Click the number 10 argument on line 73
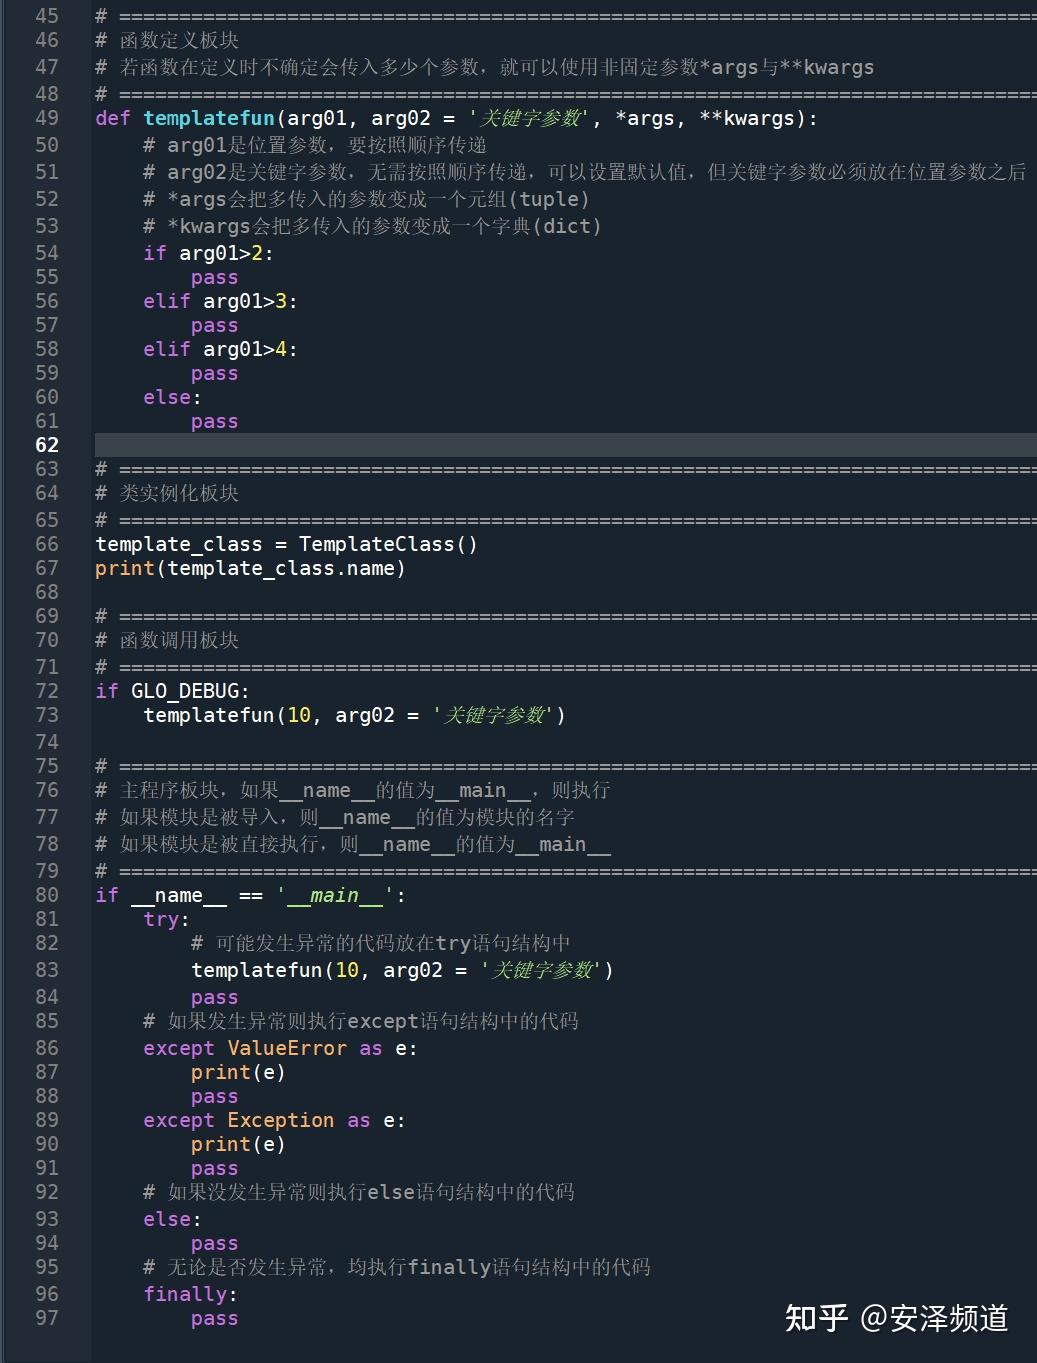1037x1363 pixels. coord(298,716)
